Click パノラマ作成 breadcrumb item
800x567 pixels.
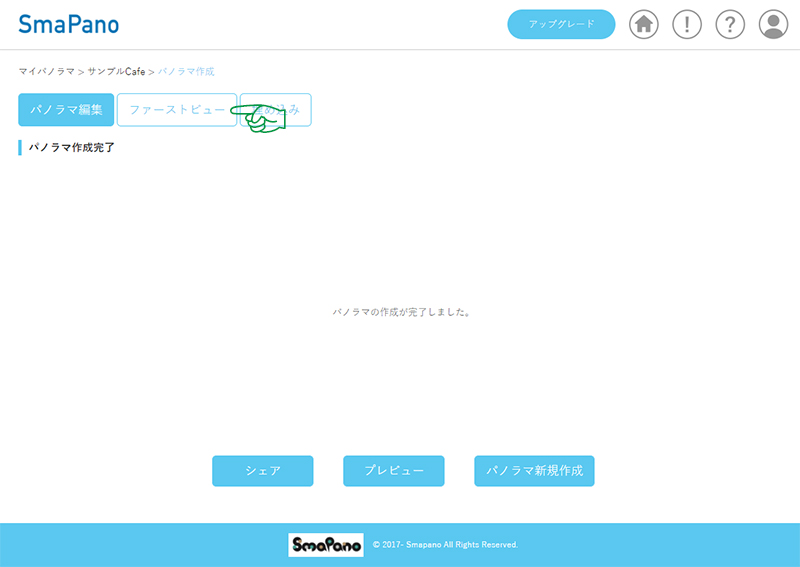pos(186,72)
